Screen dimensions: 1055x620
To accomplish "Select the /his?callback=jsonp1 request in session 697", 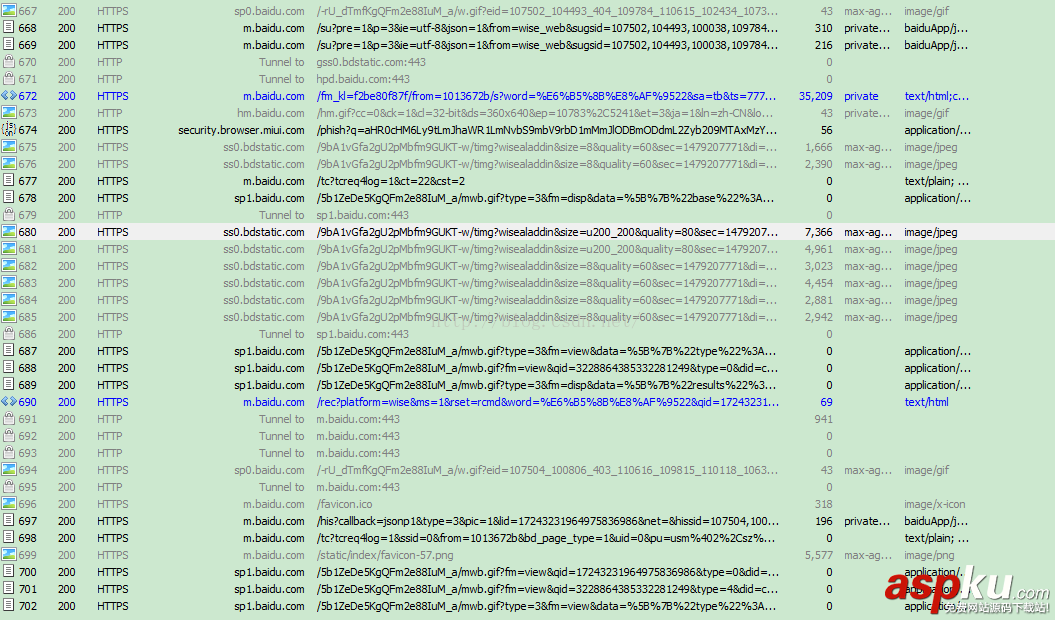I will pos(545,521).
